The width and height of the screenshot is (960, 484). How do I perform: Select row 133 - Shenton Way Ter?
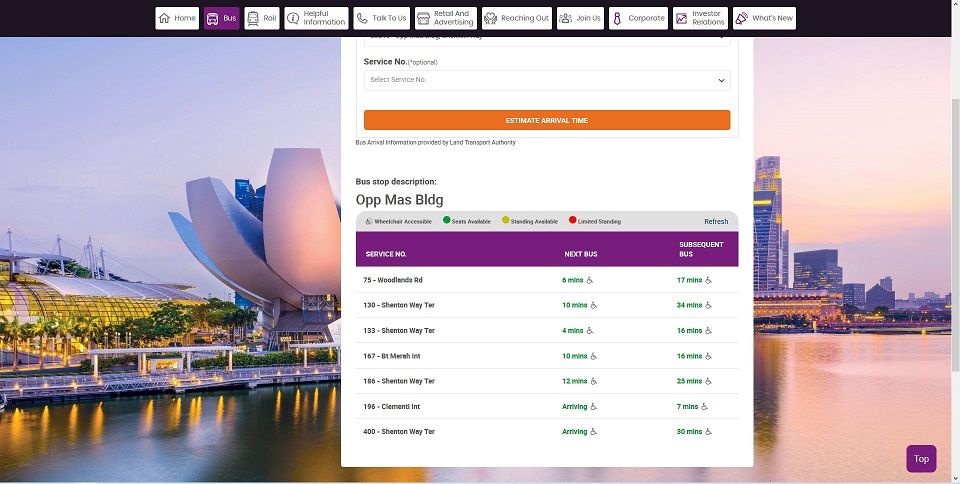547,330
